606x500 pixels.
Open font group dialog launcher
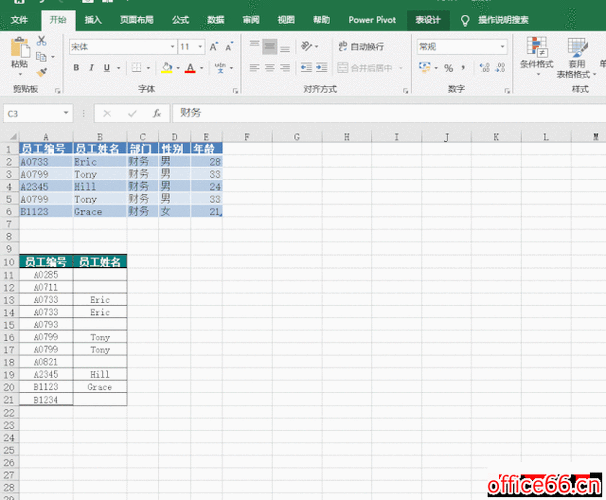coord(235,91)
